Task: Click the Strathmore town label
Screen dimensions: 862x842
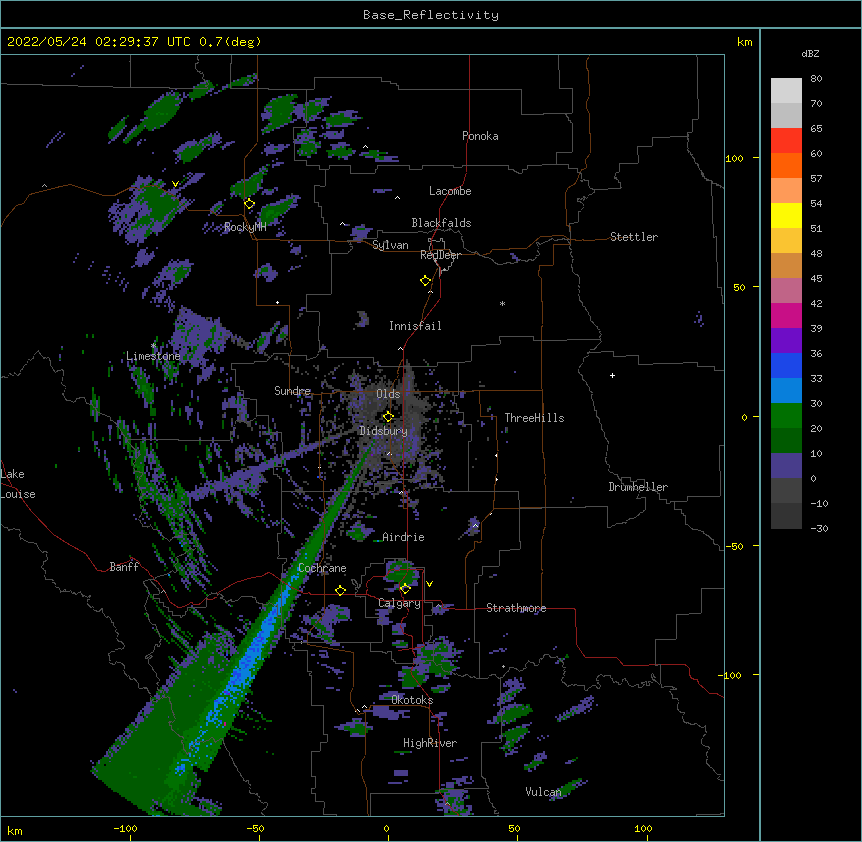Action: (x=516, y=608)
